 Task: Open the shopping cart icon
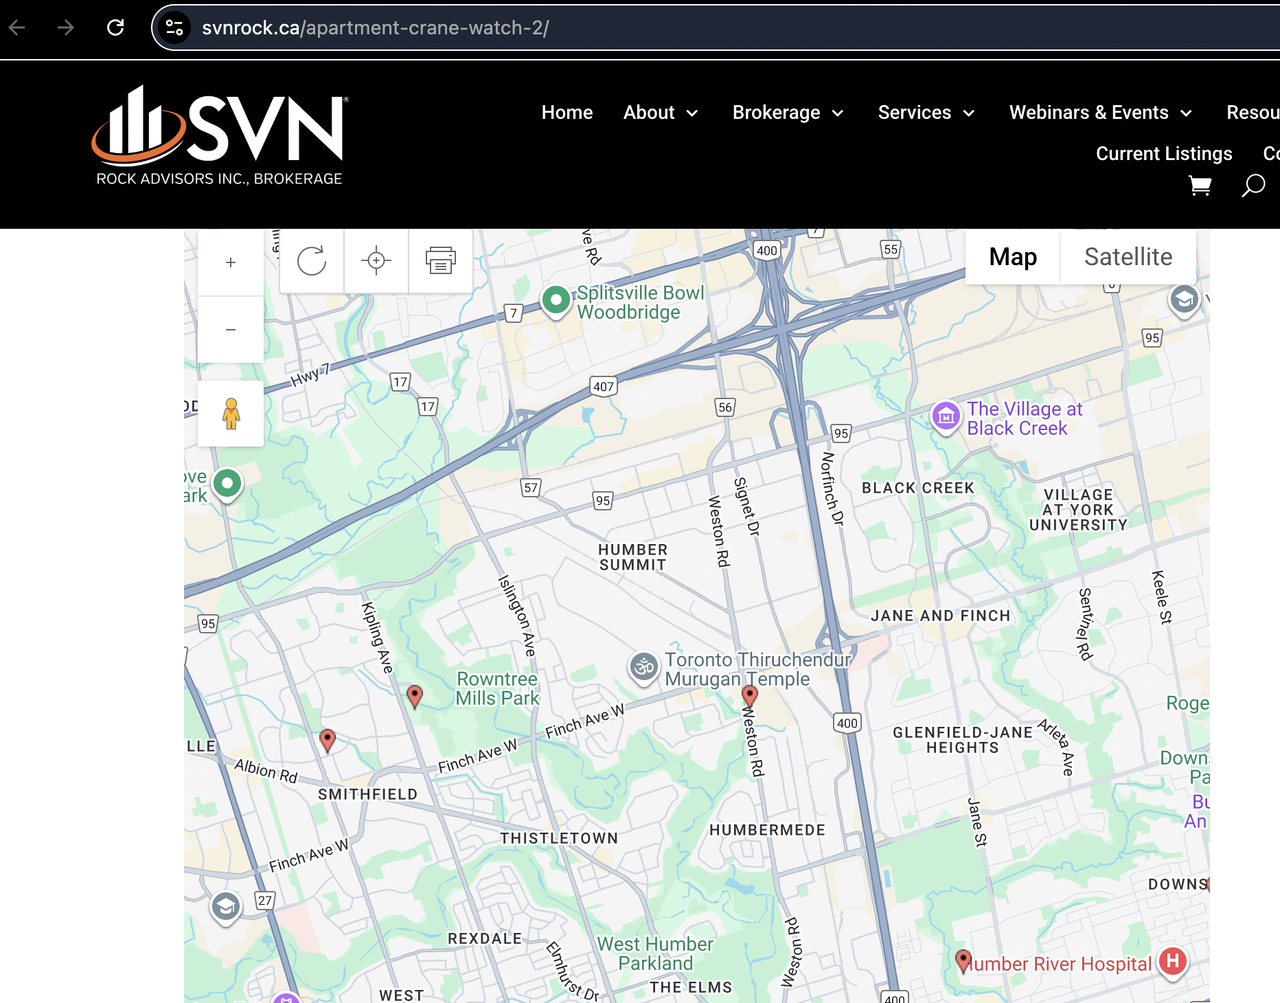tap(1200, 186)
